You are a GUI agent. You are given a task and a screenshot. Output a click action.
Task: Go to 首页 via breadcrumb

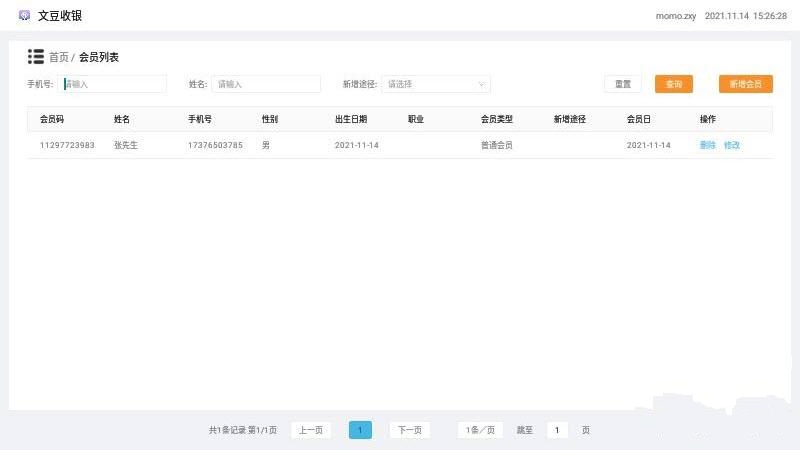click(x=59, y=58)
